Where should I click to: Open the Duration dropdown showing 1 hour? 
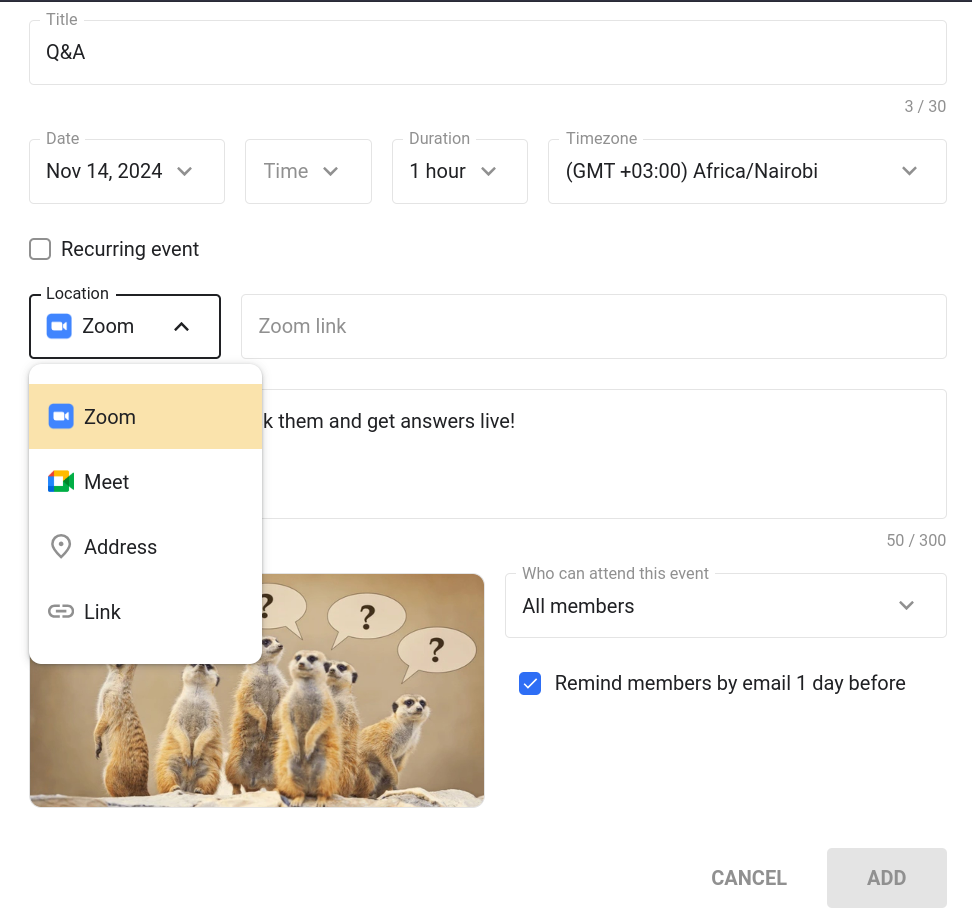460,171
